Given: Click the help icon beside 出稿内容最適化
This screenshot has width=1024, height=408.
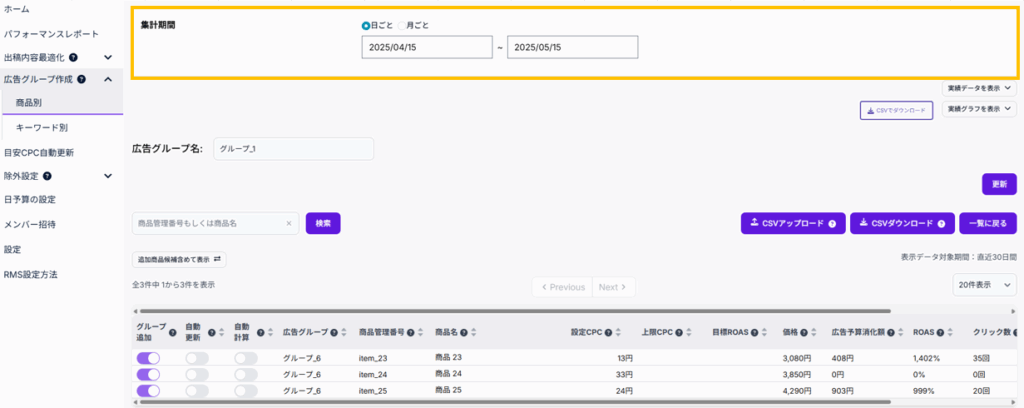Looking at the screenshot, I should (x=74, y=58).
